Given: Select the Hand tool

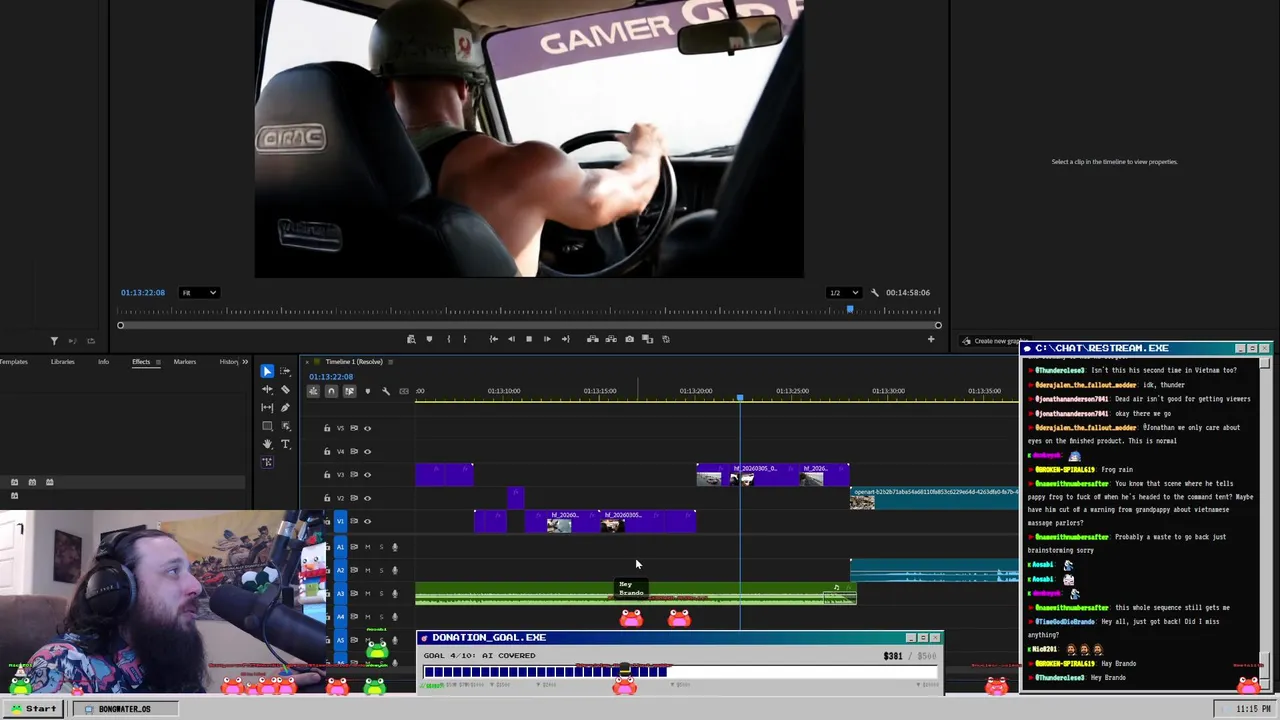Looking at the screenshot, I should tap(267, 444).
